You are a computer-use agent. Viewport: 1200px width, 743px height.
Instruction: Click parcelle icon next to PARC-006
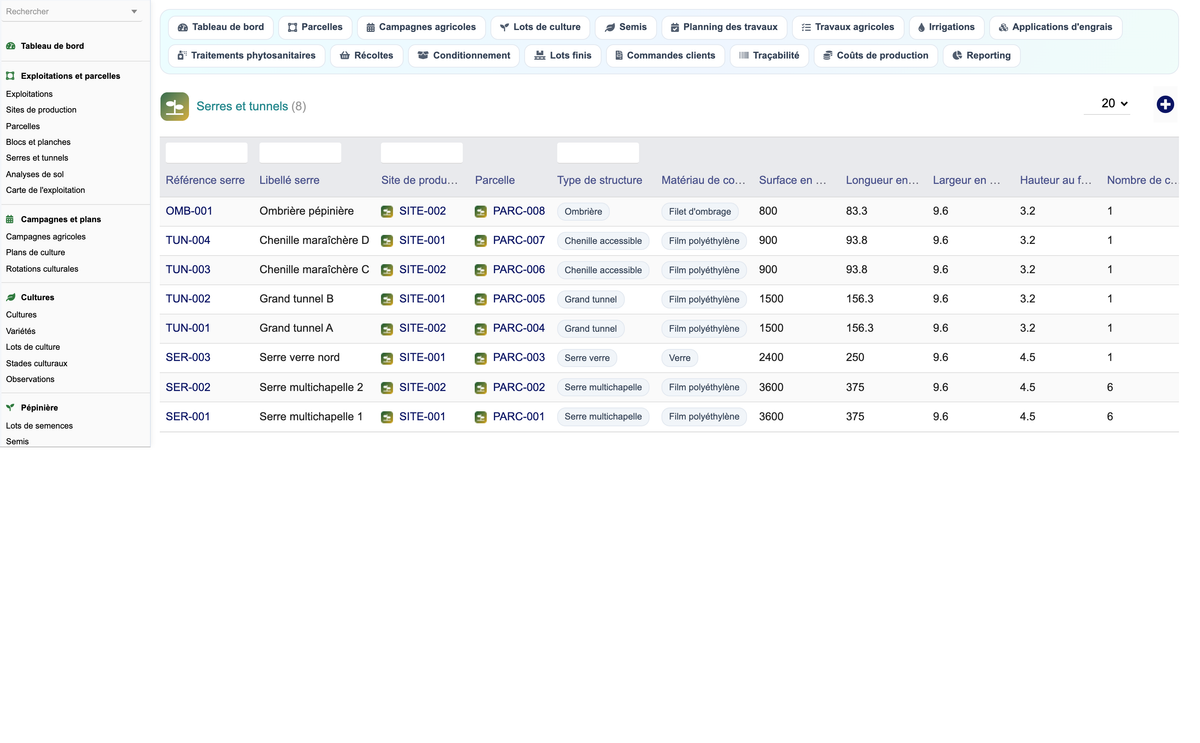(481, 270)
